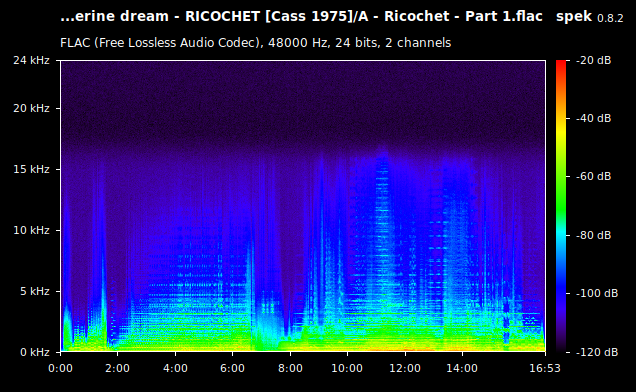This screenshot has width=636, height=392.
Task: Click the 0.8.2 version number
Action: pos(610,18)
